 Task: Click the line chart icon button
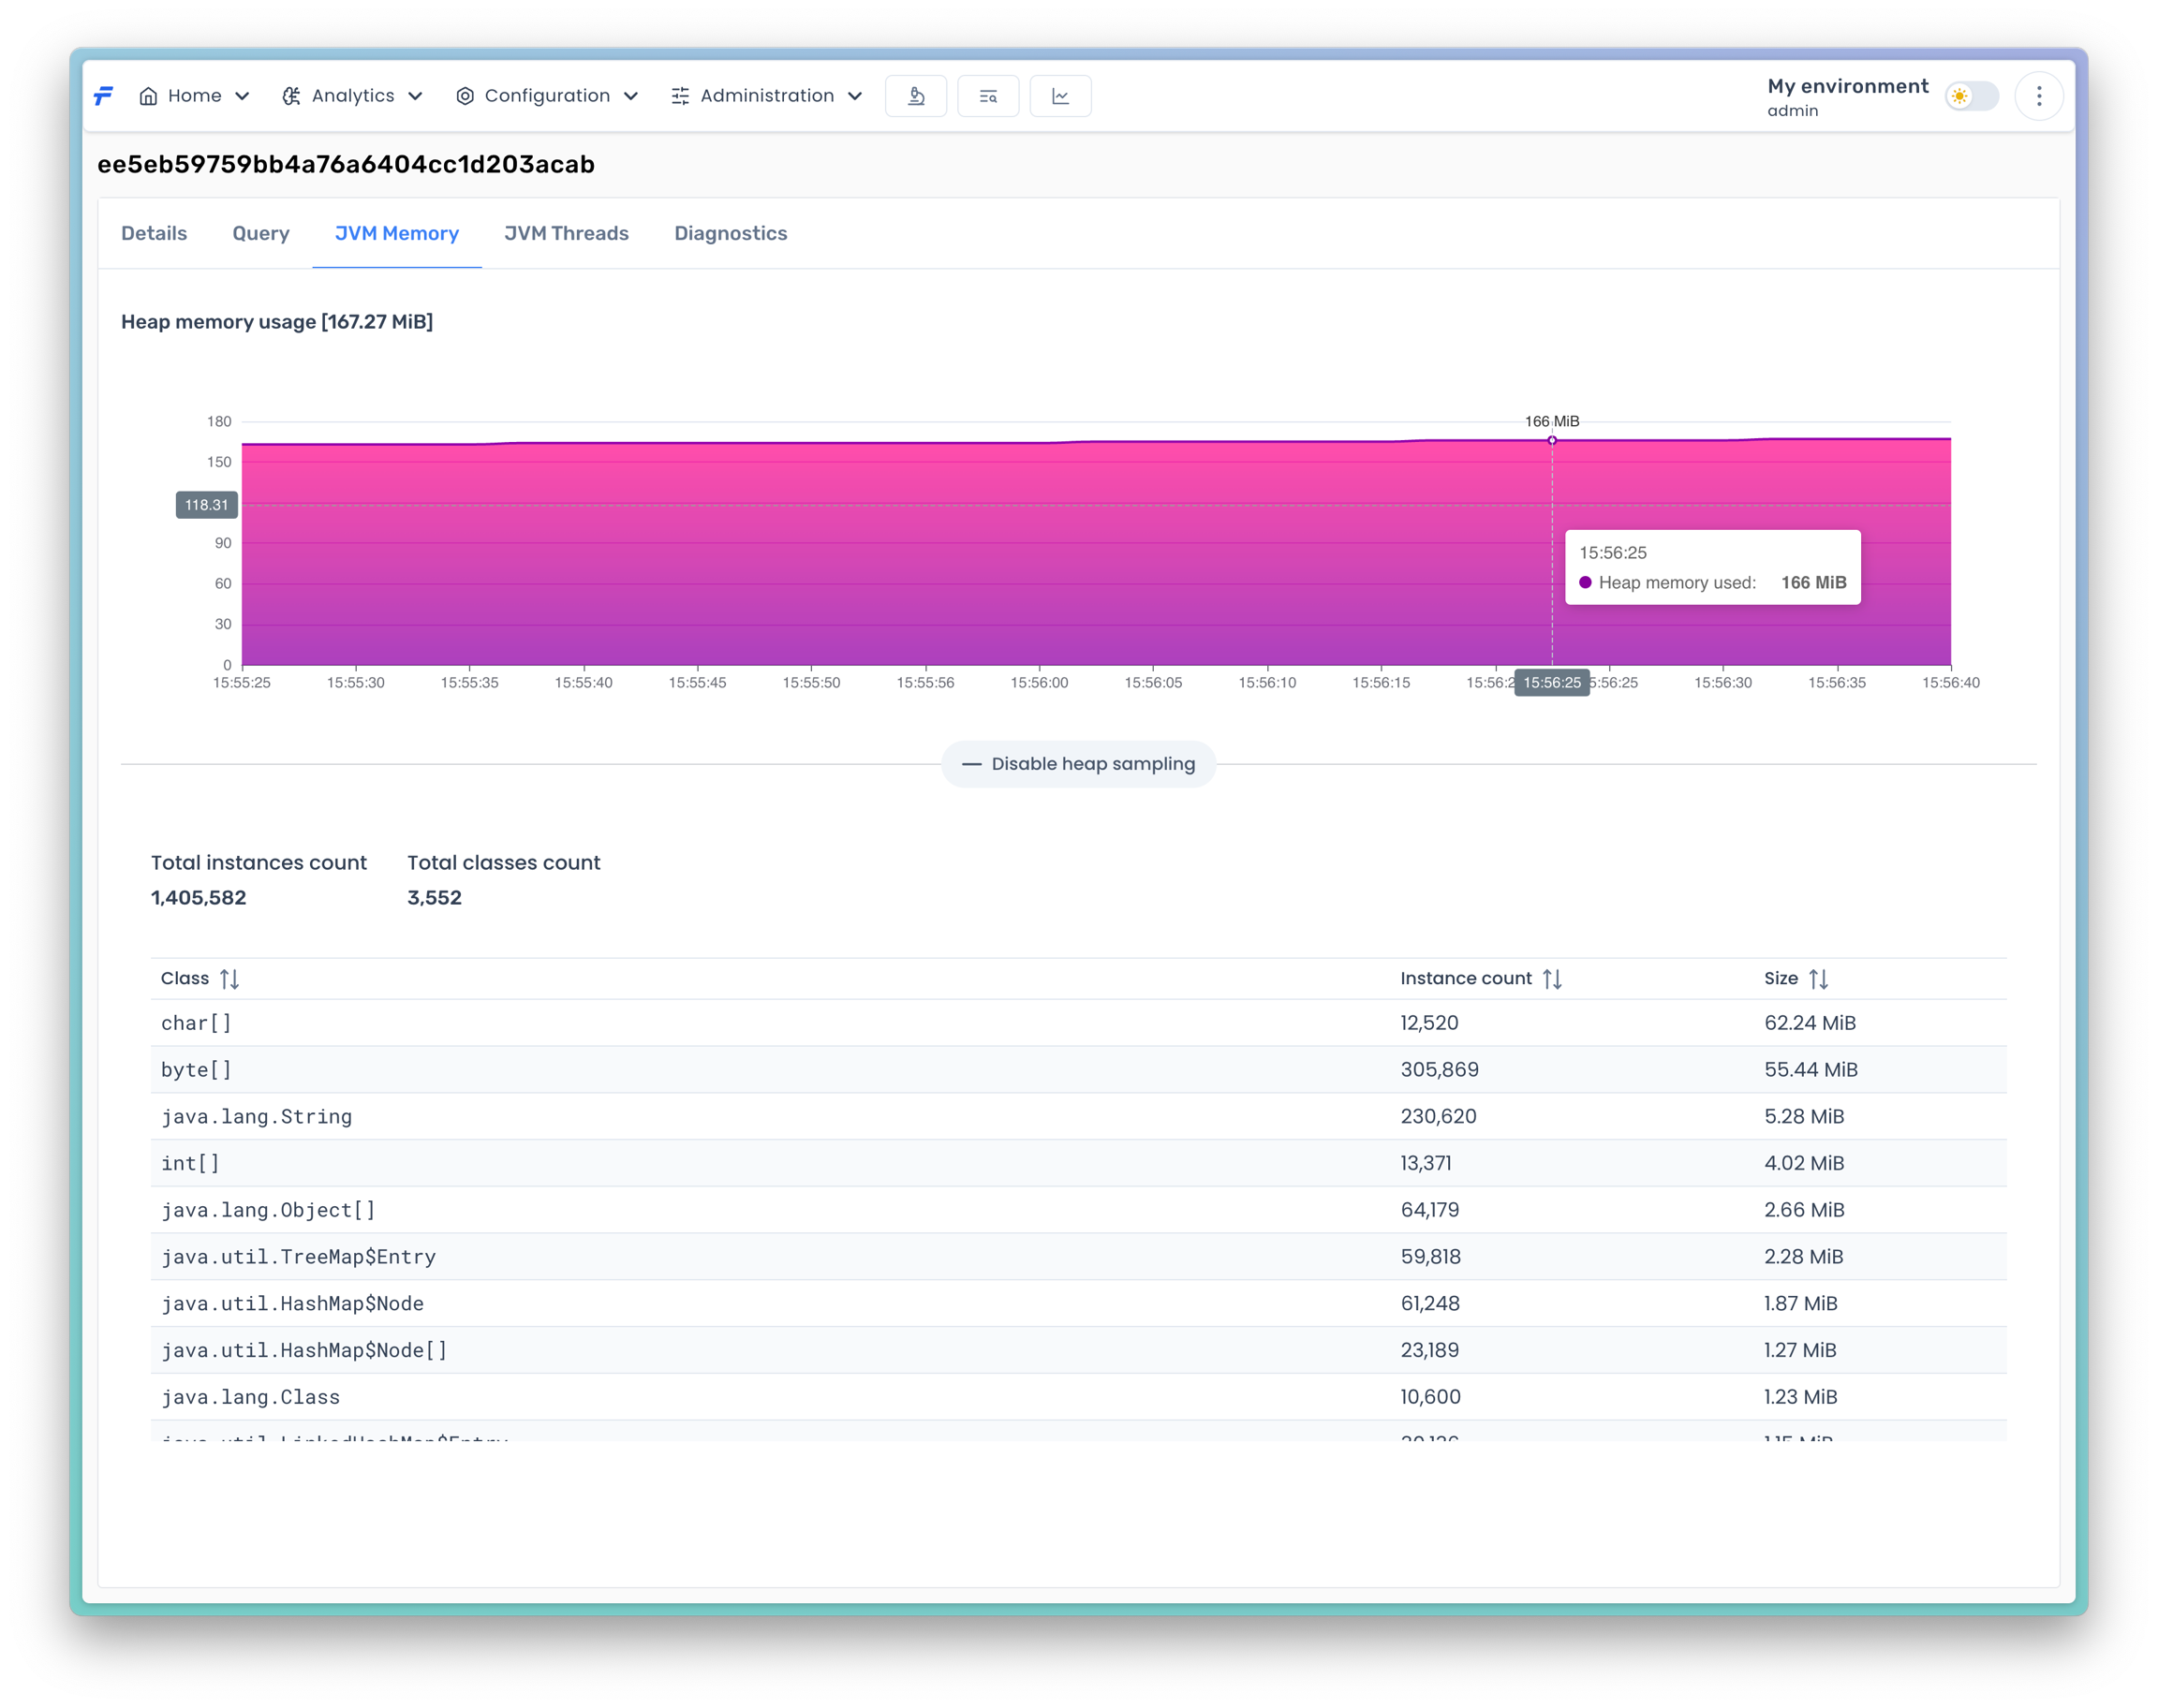point(1060,96)
